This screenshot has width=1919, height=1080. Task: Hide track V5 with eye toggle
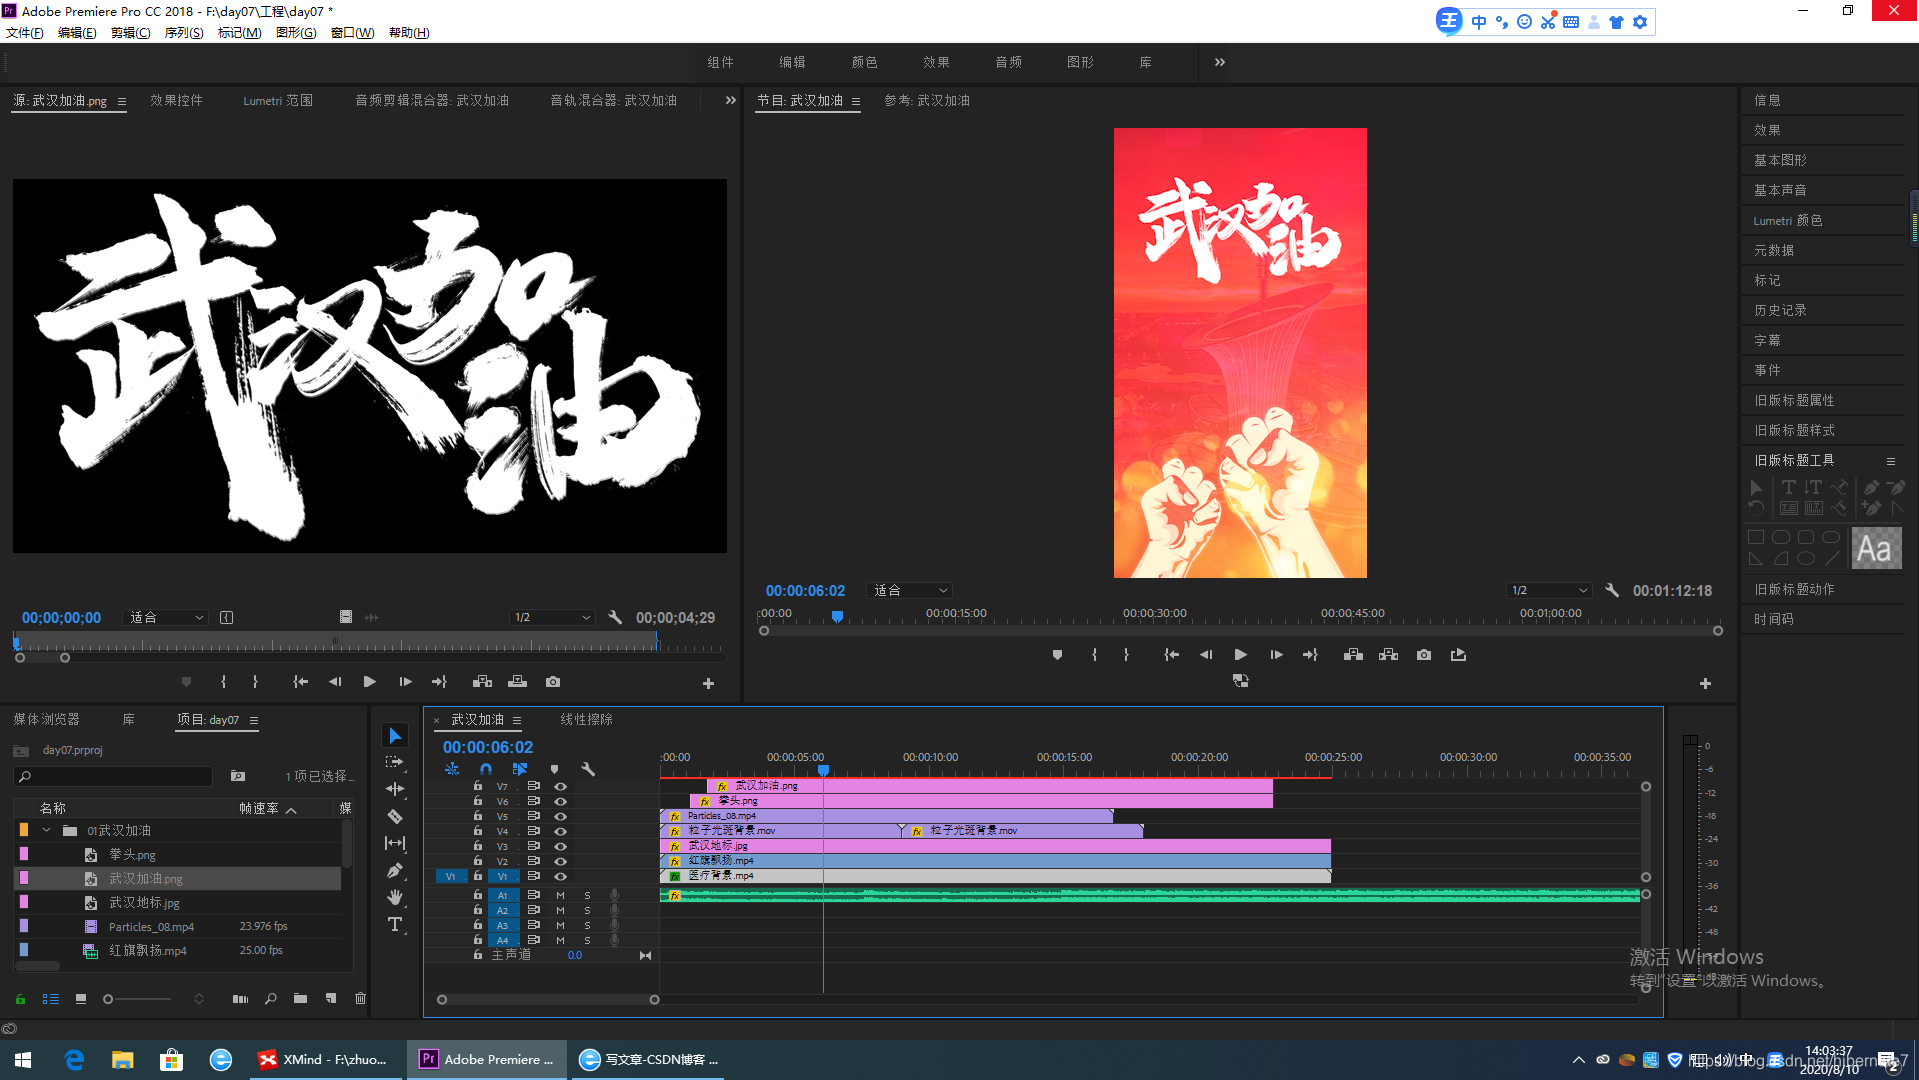pos(560,816)
